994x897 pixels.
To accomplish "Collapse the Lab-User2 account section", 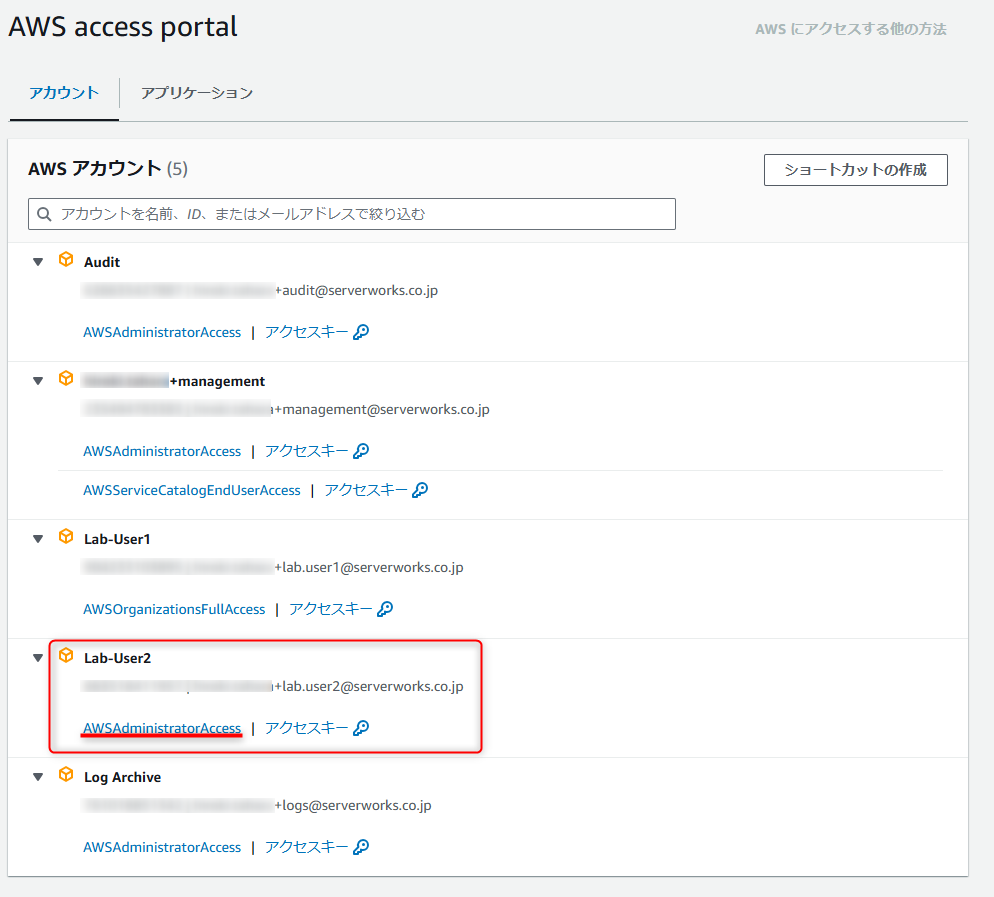I will tap(38, 658).
